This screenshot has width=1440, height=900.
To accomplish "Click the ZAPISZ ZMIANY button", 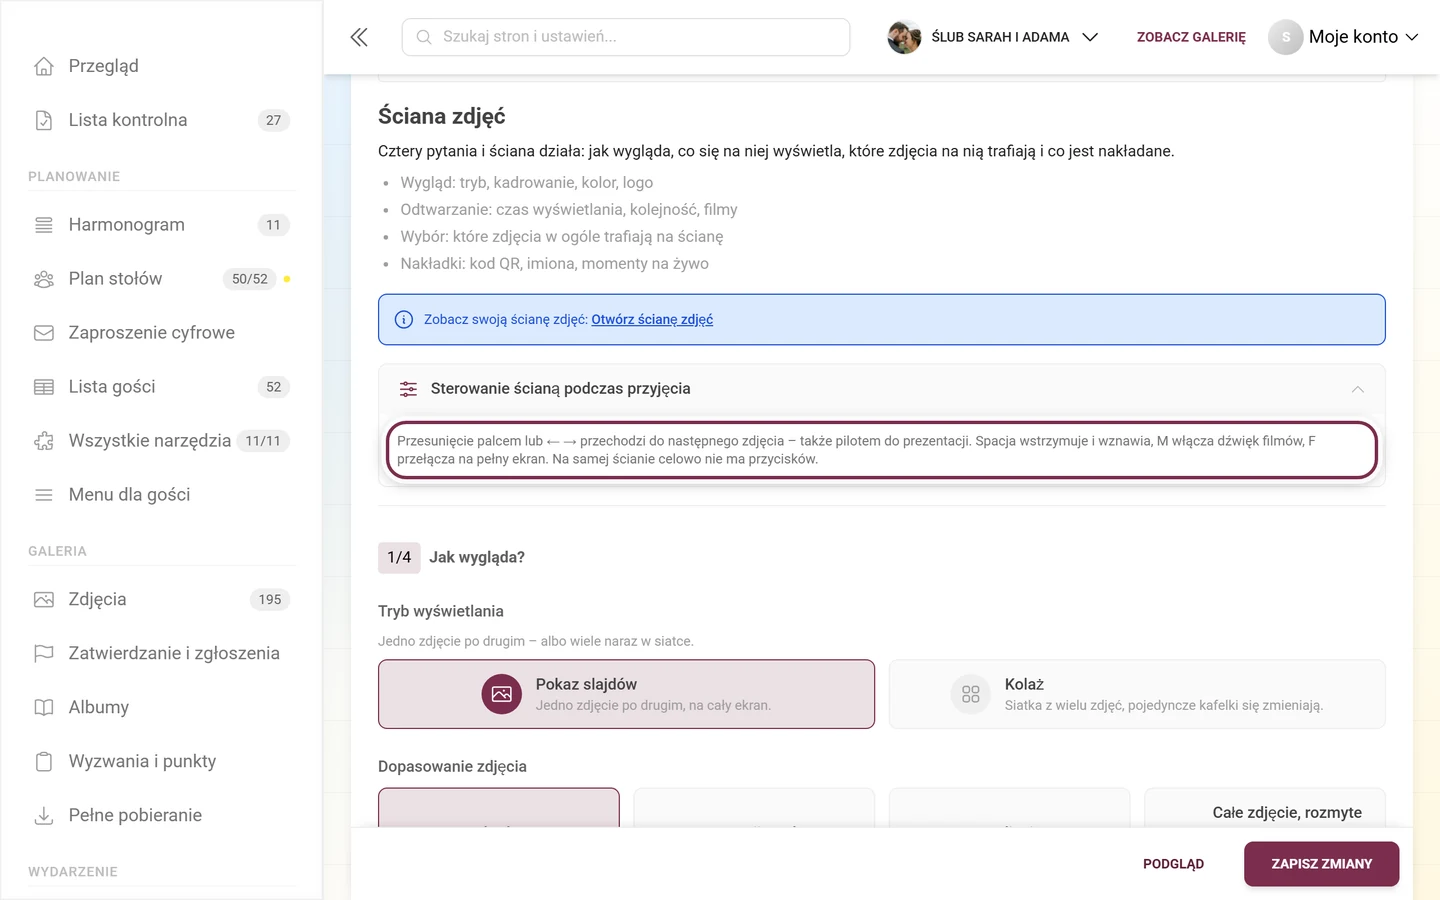I will coord(1321,864).
